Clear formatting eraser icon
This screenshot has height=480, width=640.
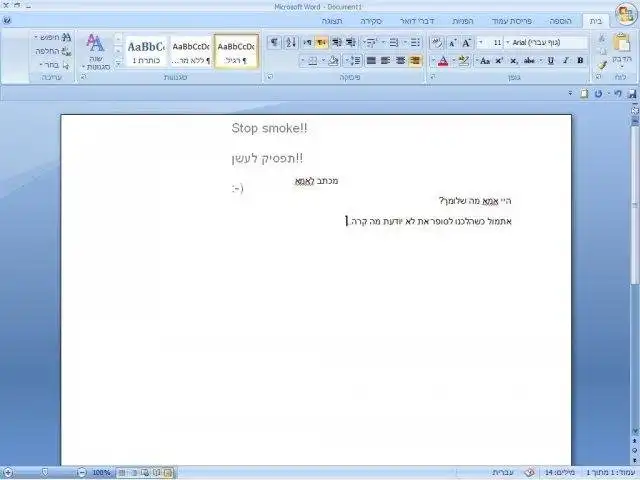point(436,42)
